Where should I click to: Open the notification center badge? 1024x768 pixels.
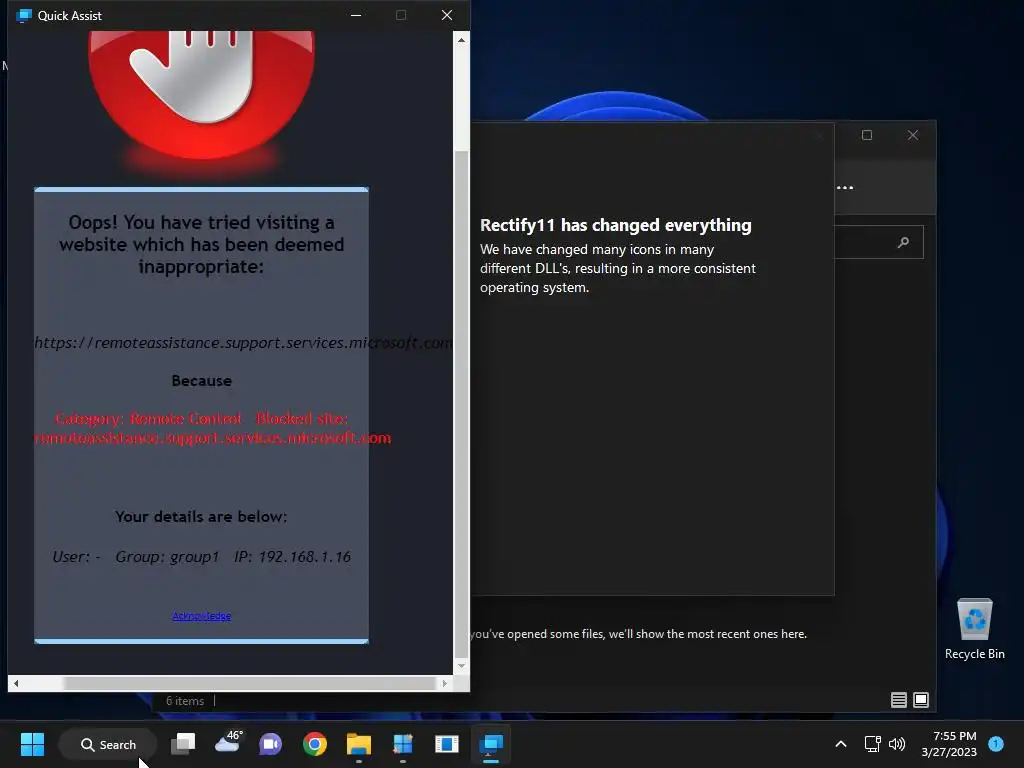tap(996, 744)
